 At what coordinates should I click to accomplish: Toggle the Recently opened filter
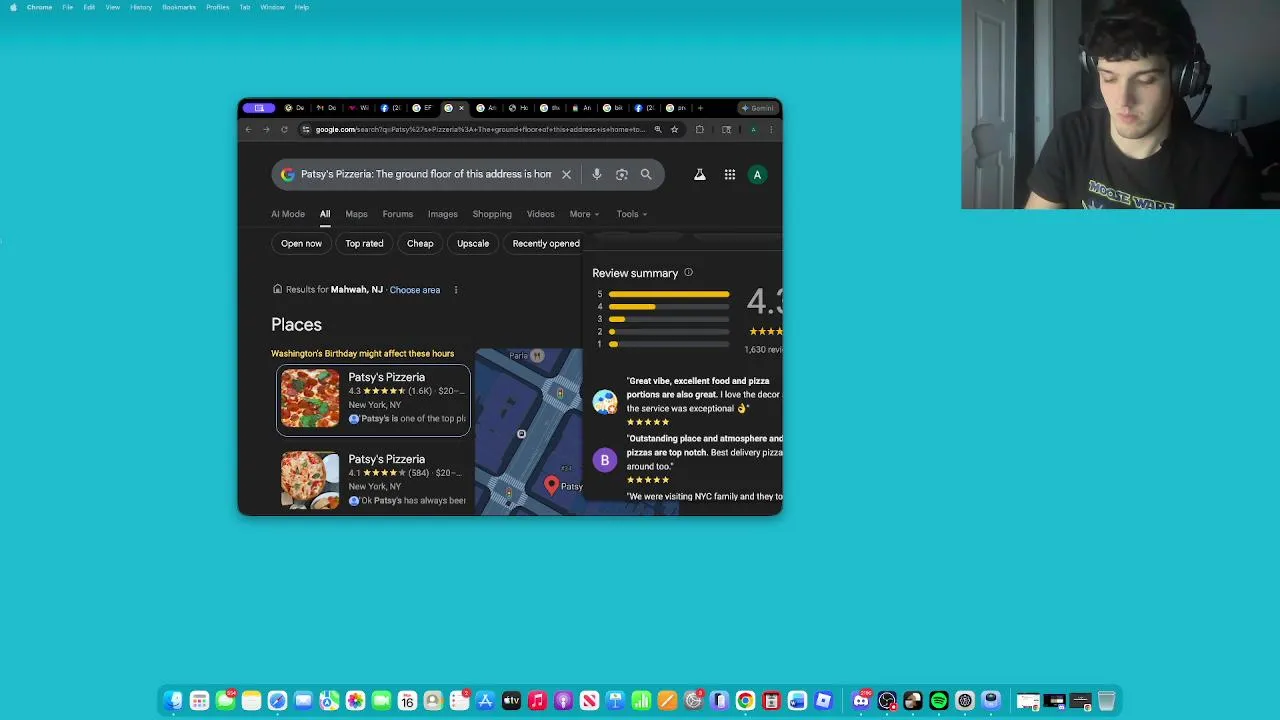(x=546, y=243)
